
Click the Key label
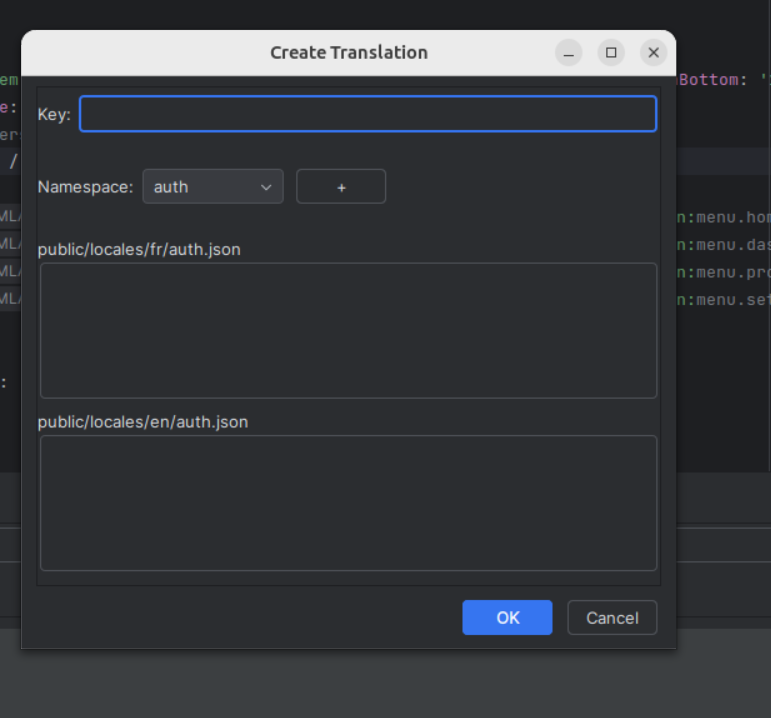coord(54,115)
